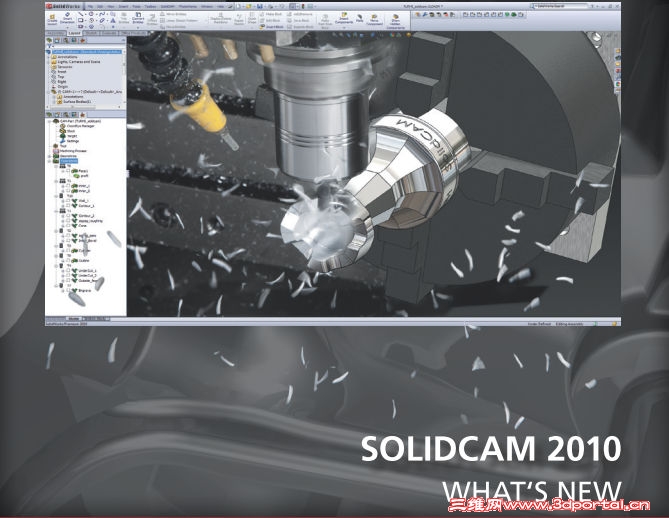The width and height of the screenshot is (669, 518).
Task: Toggle the UnderCut_2 operation checkbox
Action: (68, 275)
